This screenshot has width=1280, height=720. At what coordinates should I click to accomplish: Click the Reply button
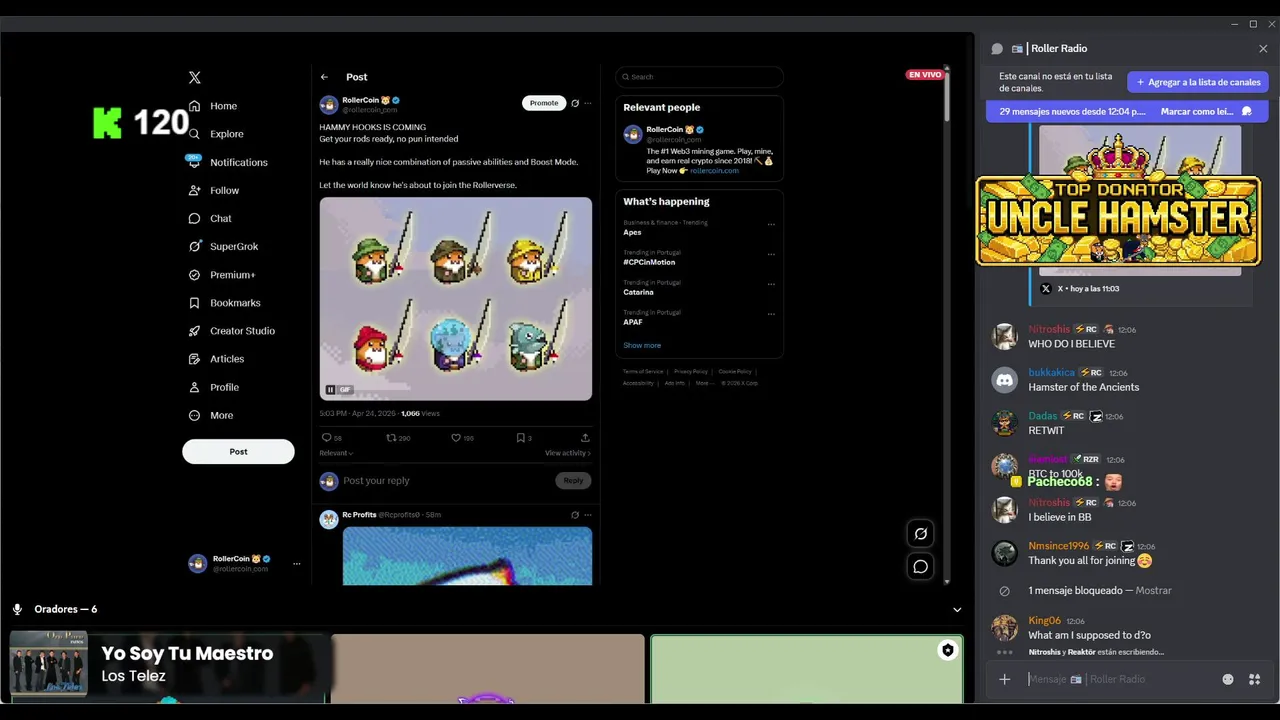(x=573, y=481)
